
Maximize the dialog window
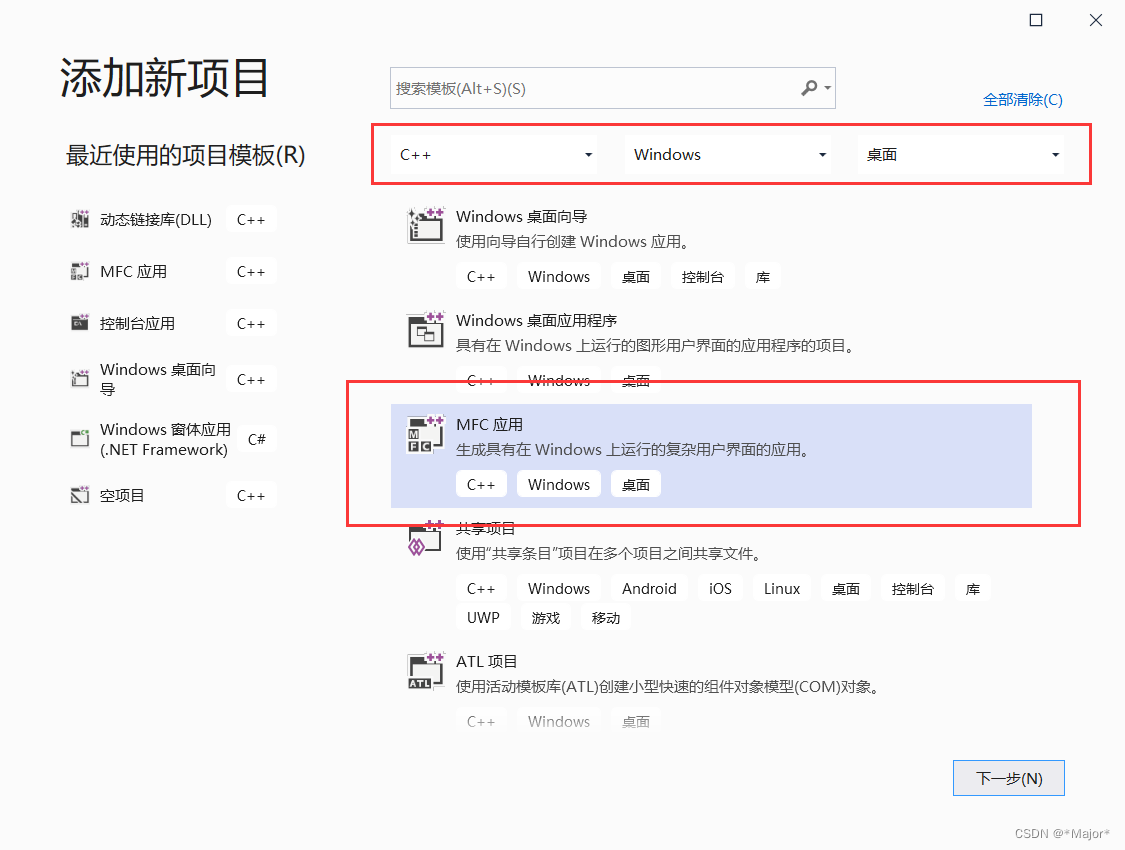click(1036, 20)
